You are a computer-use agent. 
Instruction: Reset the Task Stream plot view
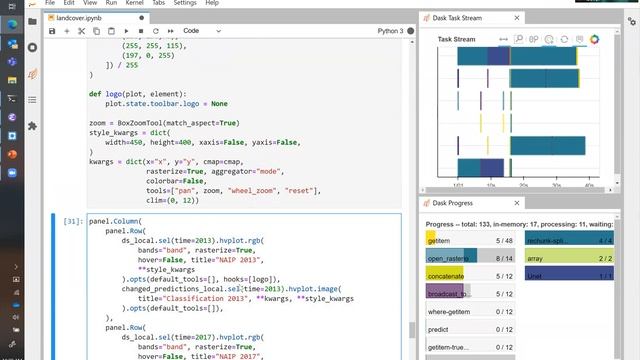tap(564, 39)
